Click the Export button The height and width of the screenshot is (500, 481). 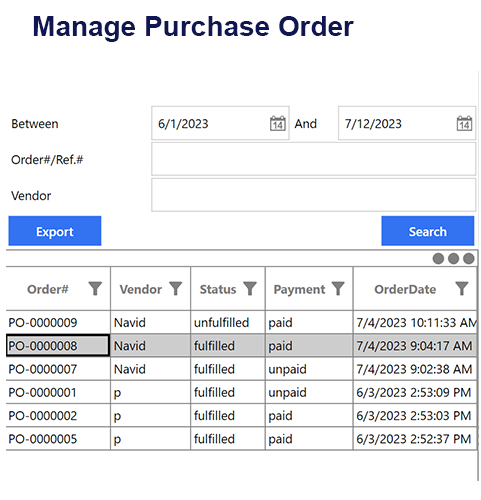pyautogui.click(x=55, y=231)
